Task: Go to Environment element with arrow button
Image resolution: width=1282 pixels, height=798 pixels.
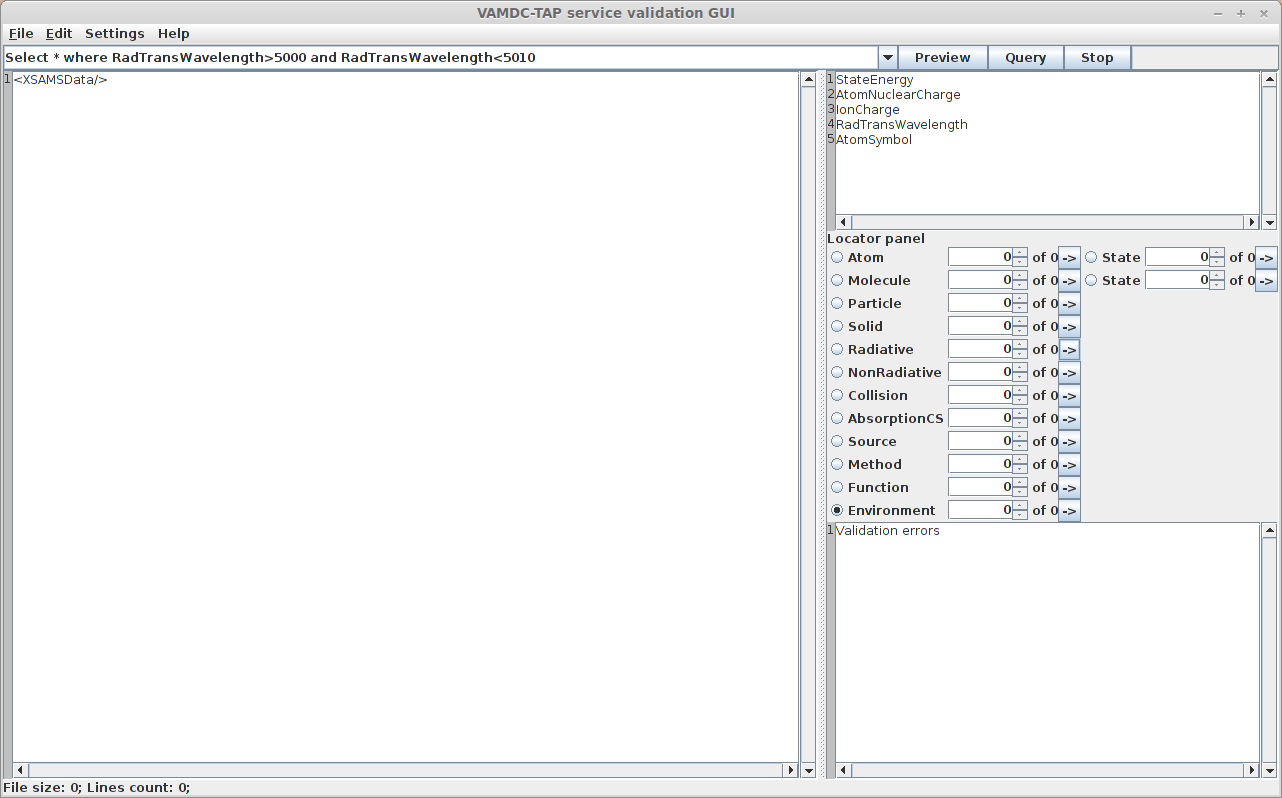Action: pos(1069,510)
